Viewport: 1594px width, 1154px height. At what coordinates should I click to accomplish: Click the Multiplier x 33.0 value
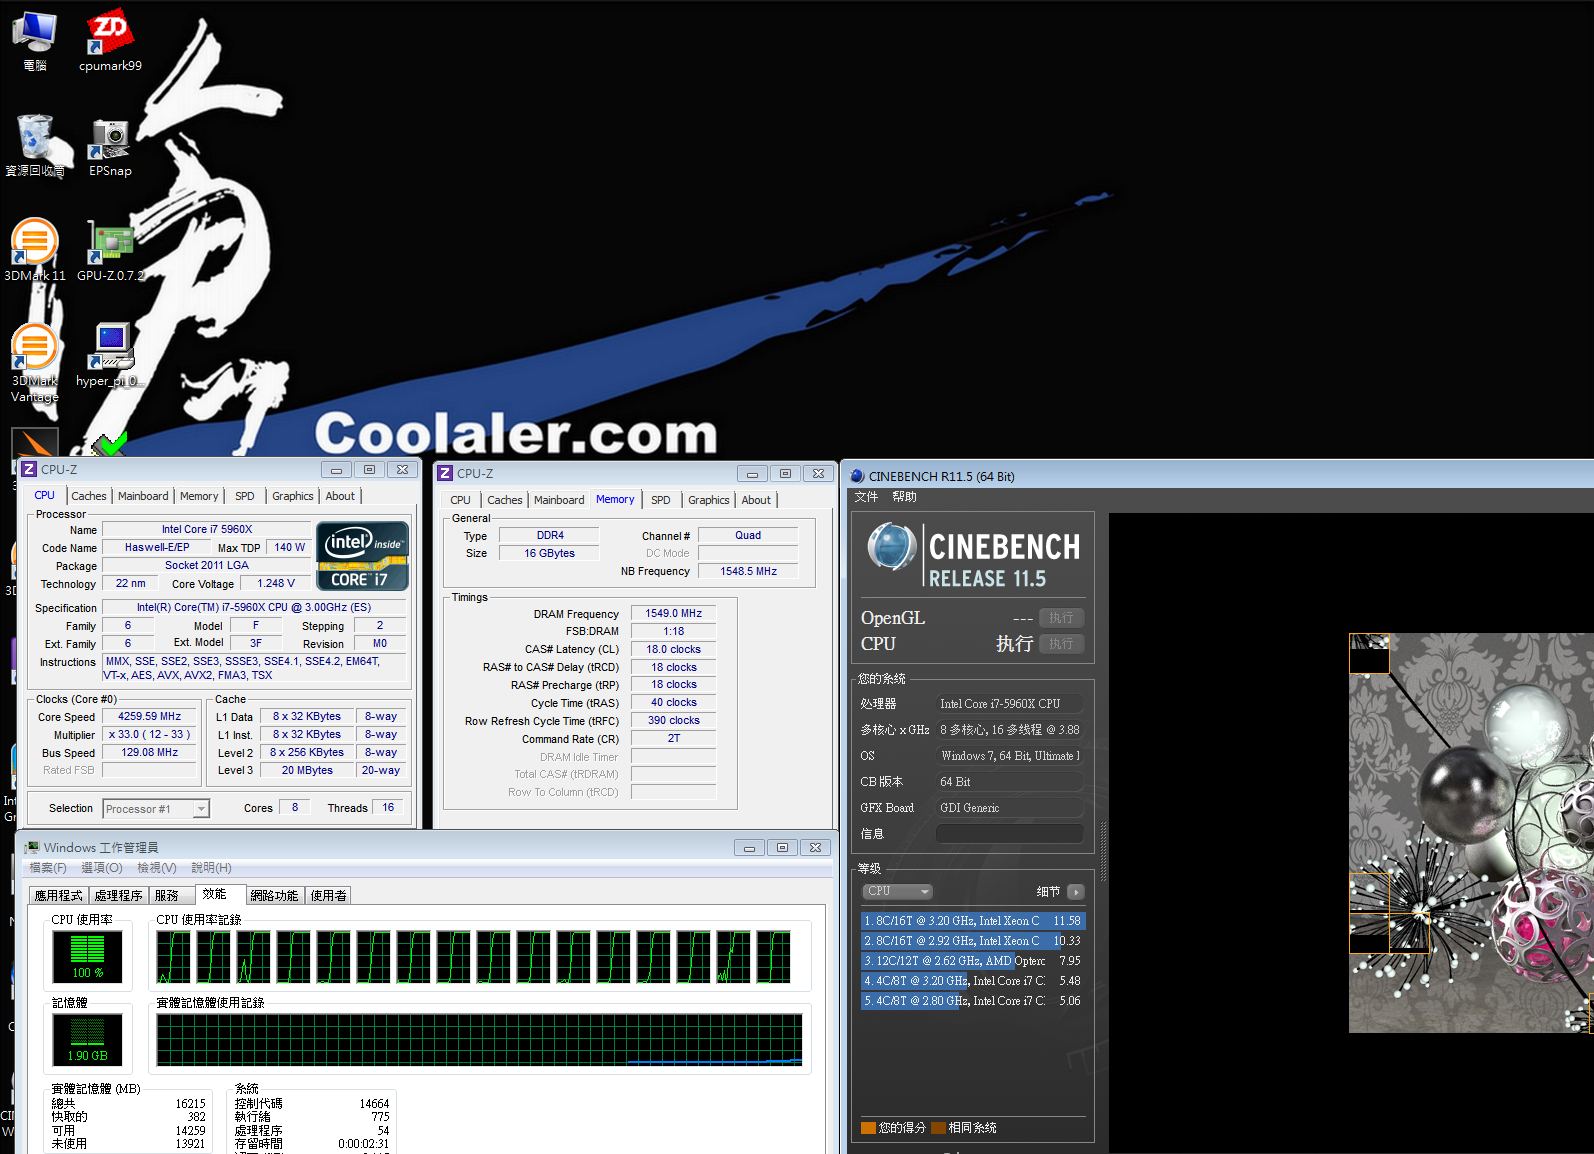click(x=149, y=735)
